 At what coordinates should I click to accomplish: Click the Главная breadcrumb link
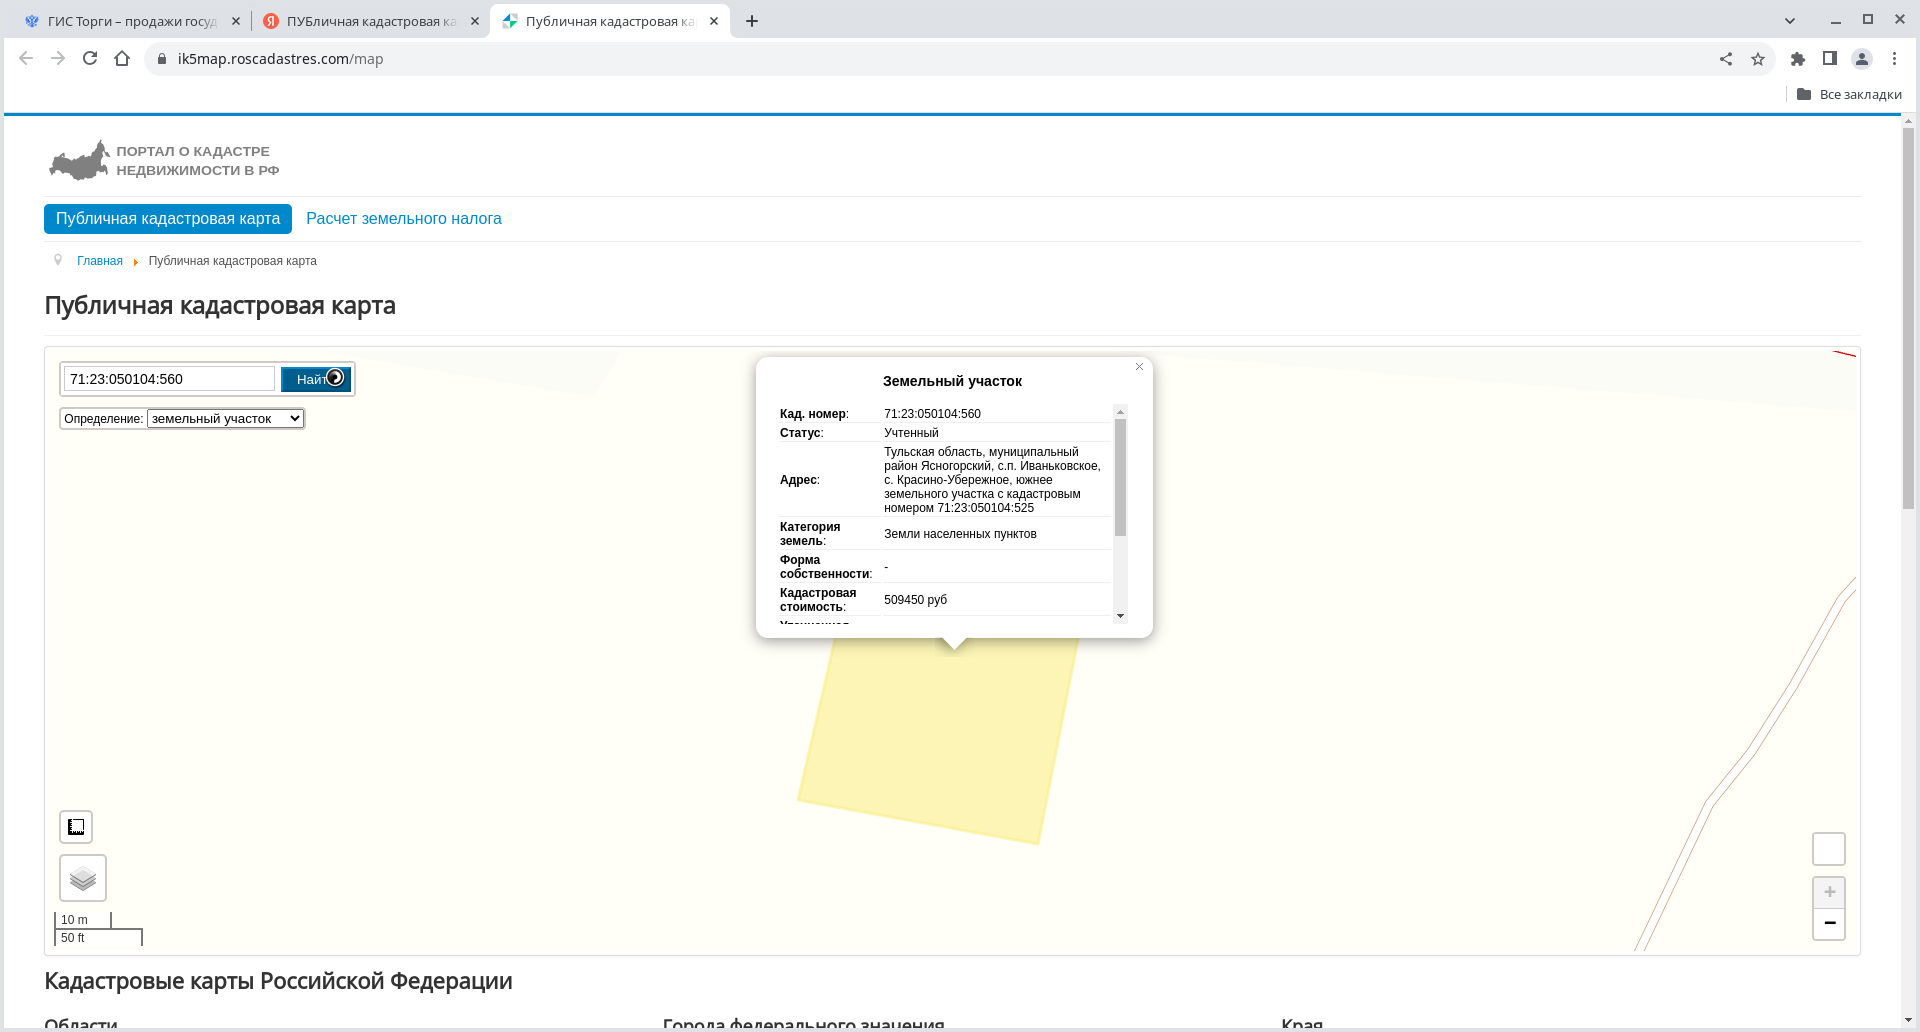[x=100, y=261]
